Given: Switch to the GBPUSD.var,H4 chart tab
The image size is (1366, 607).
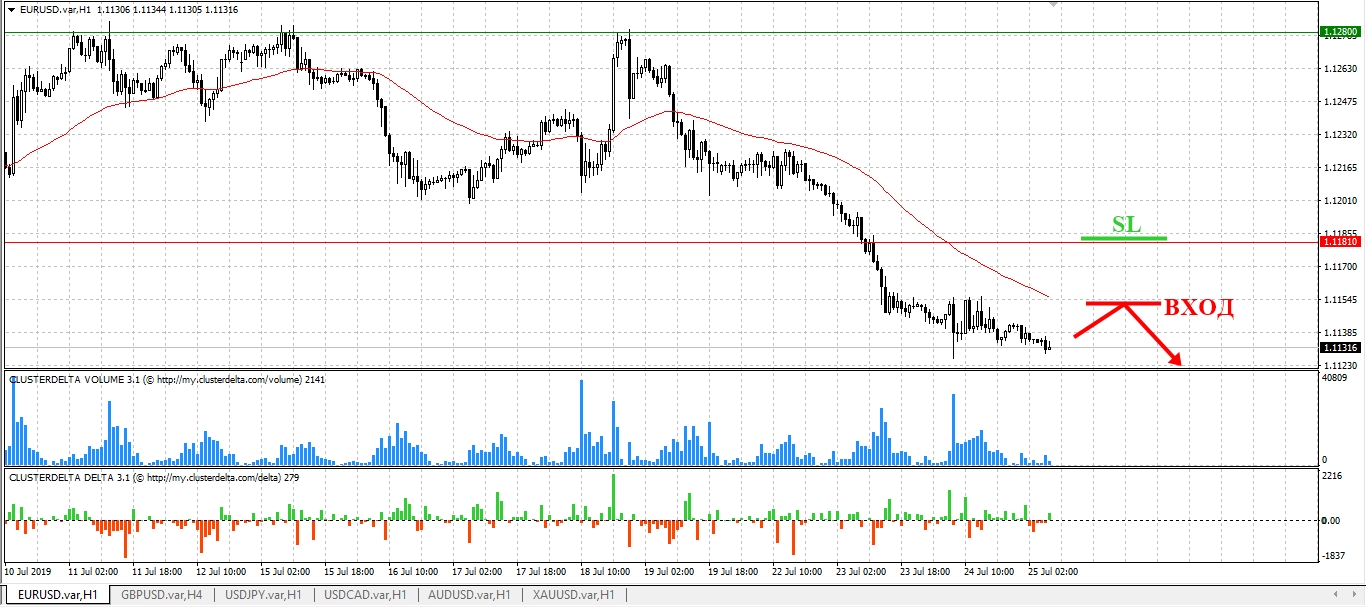Looking at the screenshot, I should [x=161, y=595].
